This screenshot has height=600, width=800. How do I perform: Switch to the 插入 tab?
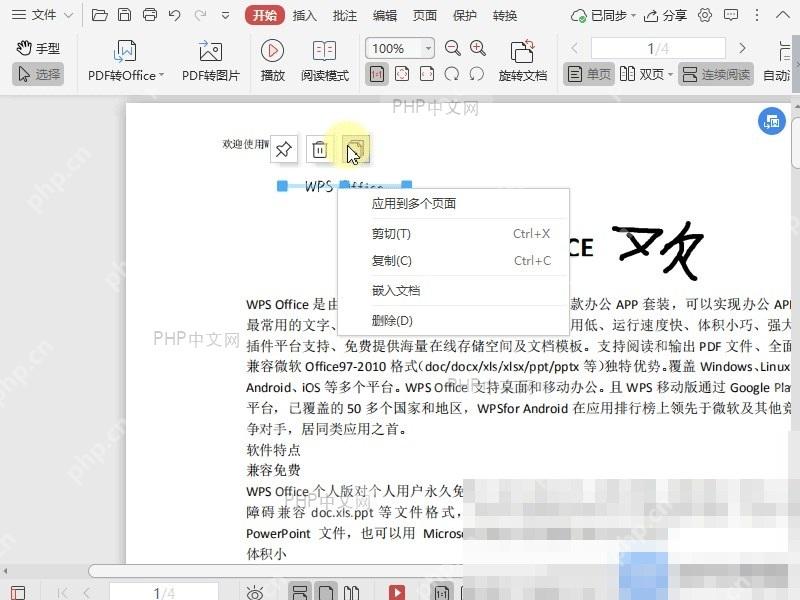pyautogui.click(x=305, y=16)
